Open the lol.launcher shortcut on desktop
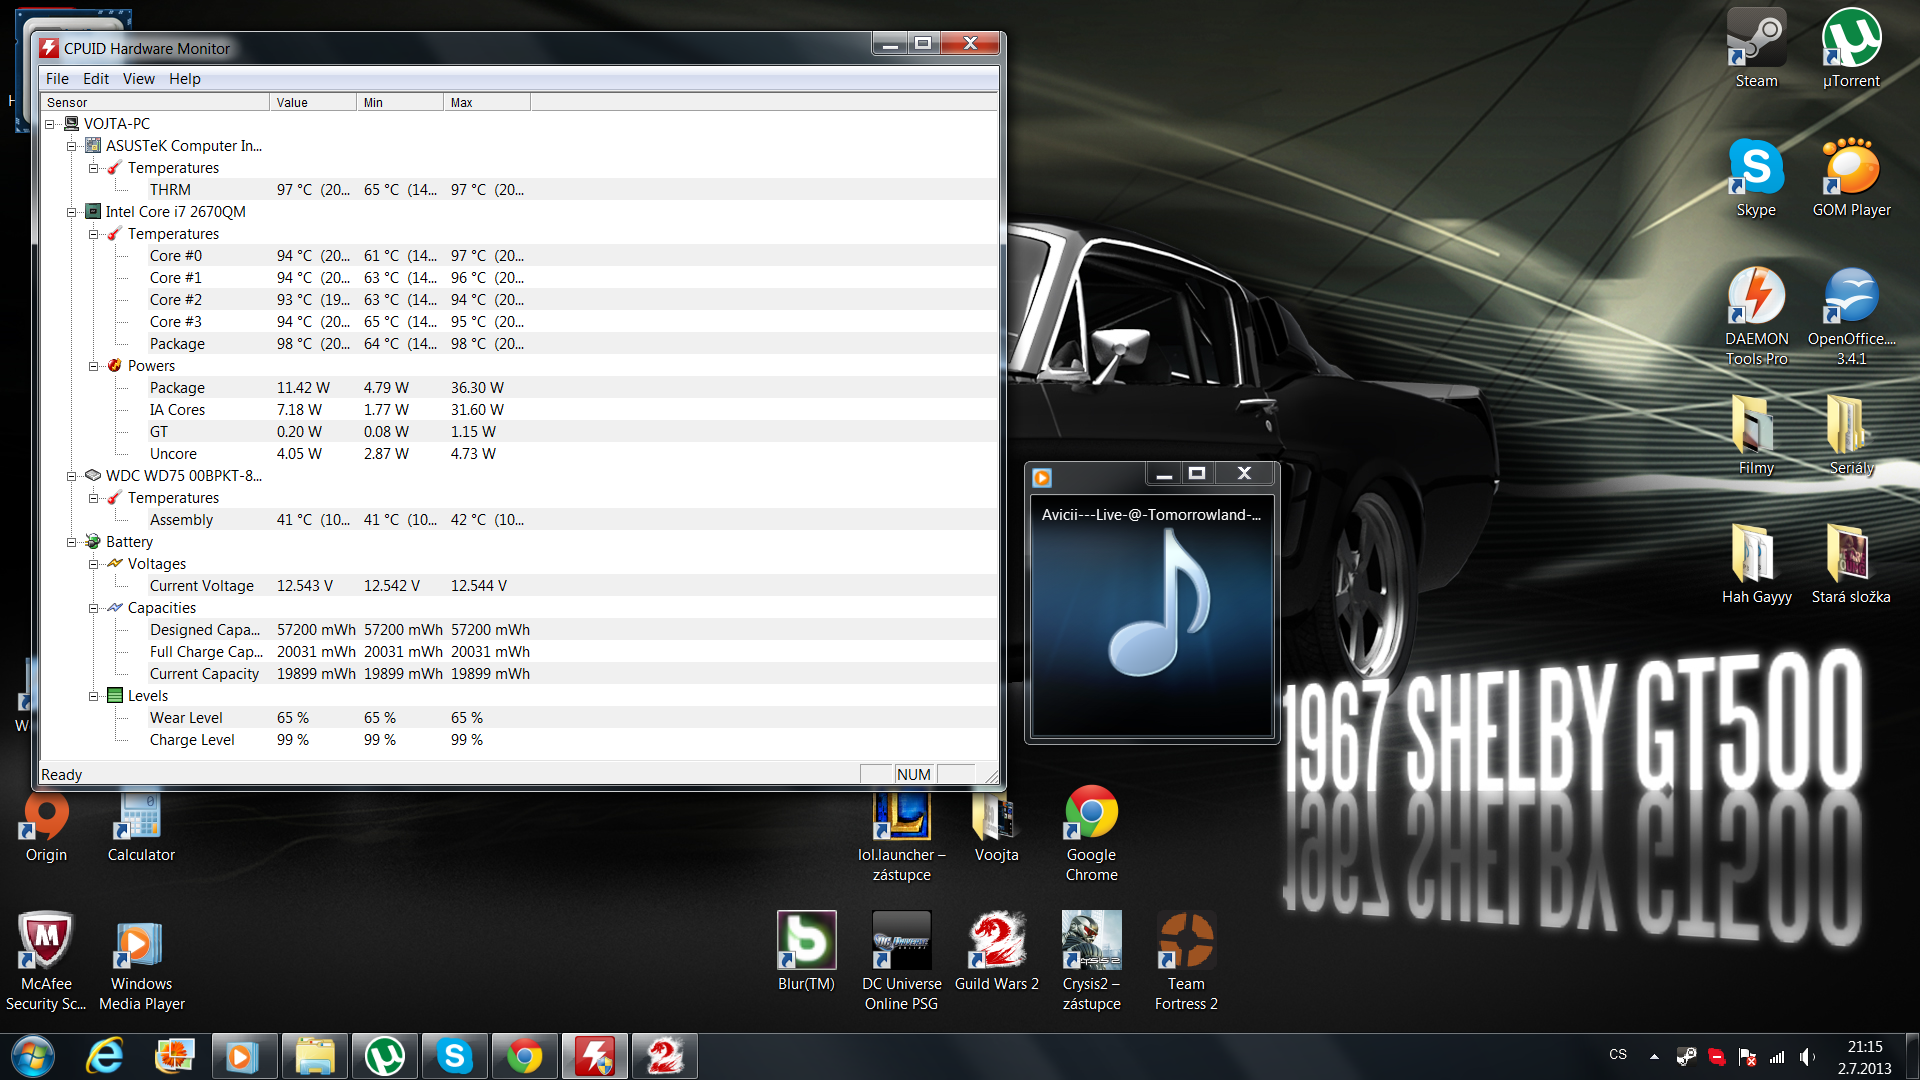The height and width of the screenshot is (1080, 1920). [901, 836]
